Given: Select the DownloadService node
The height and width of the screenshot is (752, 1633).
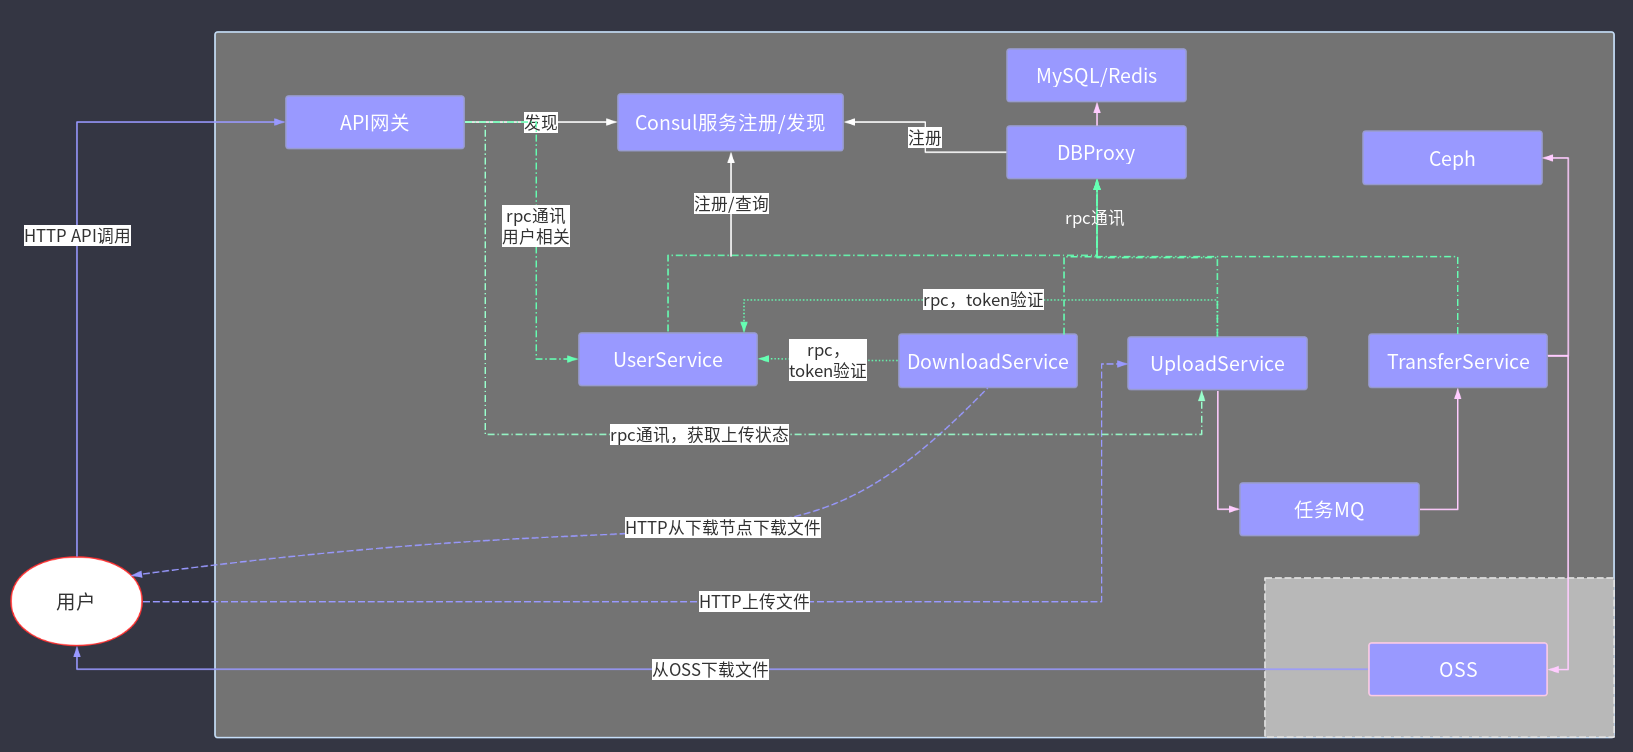Looking at the screenshot, I should click(988, 361).
